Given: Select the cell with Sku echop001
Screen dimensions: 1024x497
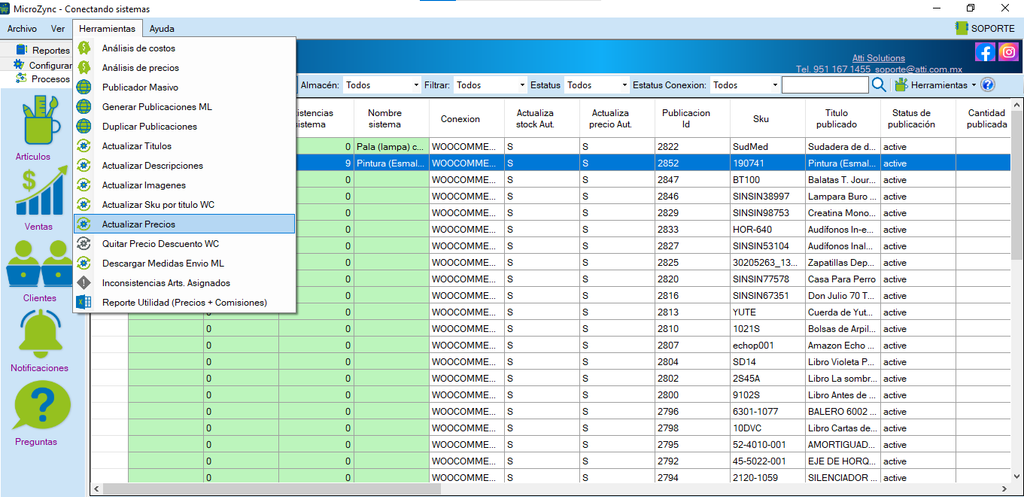Looking at the screenshot, I should [767, 345].
